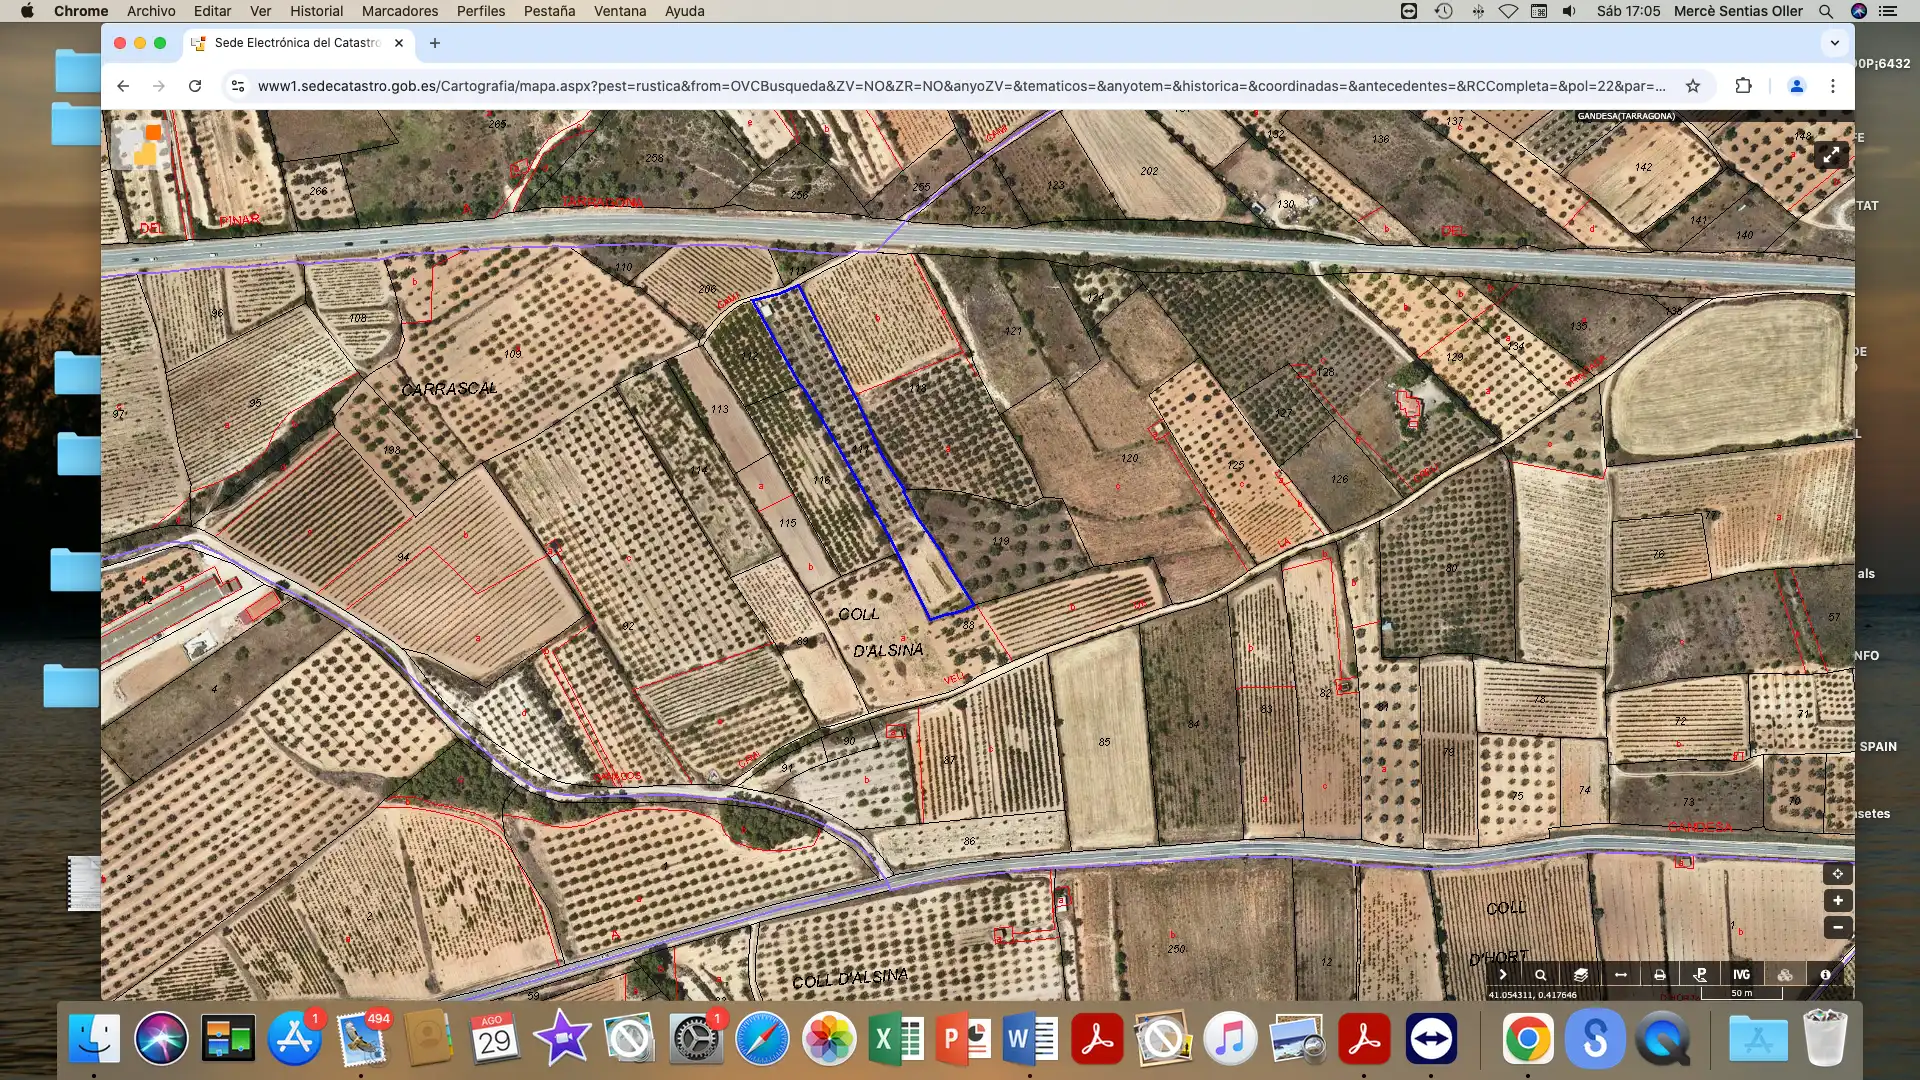Open Chrome's three-dot menu
Screen dimensions: 1920x1080
pyautogui.click(x=1833, y=86)
